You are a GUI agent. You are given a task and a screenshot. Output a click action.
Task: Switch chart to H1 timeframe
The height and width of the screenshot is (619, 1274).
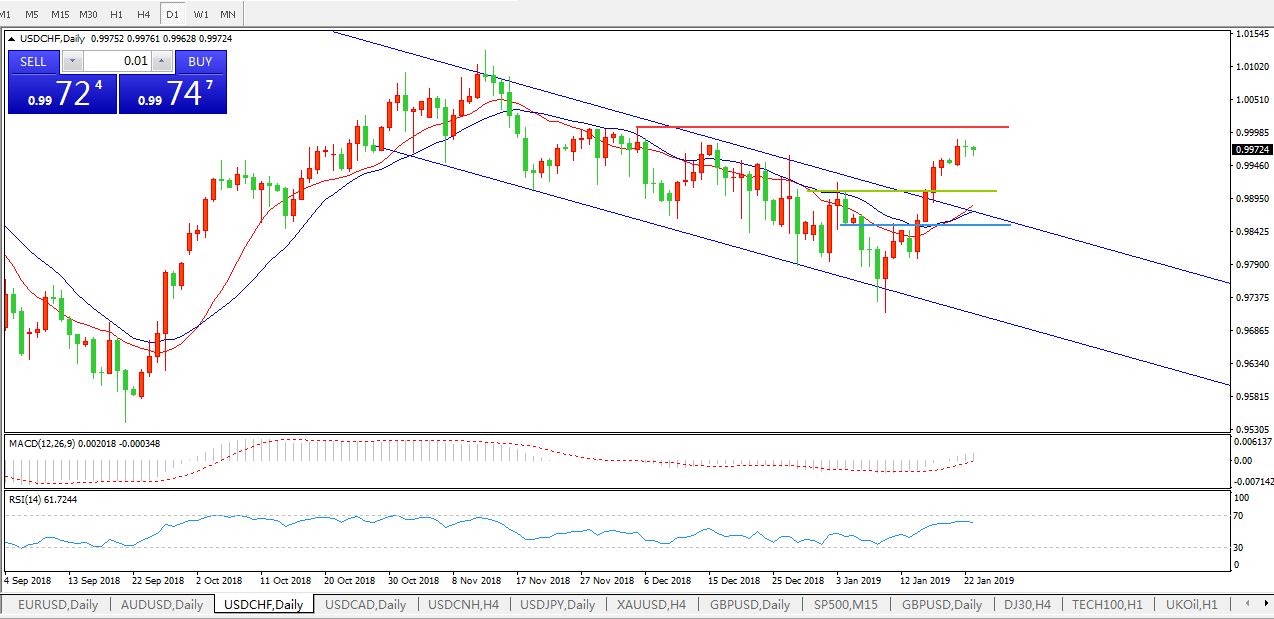[117, 14]
